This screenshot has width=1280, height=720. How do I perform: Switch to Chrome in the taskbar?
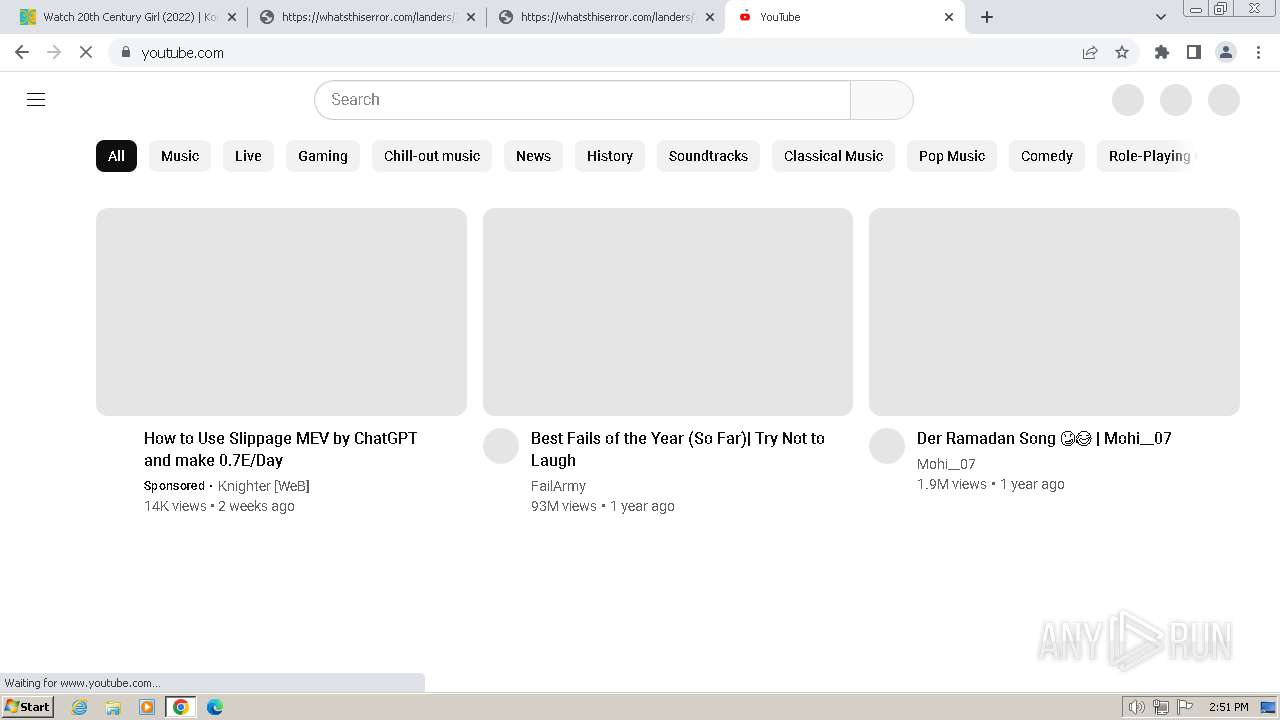point(181,707)
